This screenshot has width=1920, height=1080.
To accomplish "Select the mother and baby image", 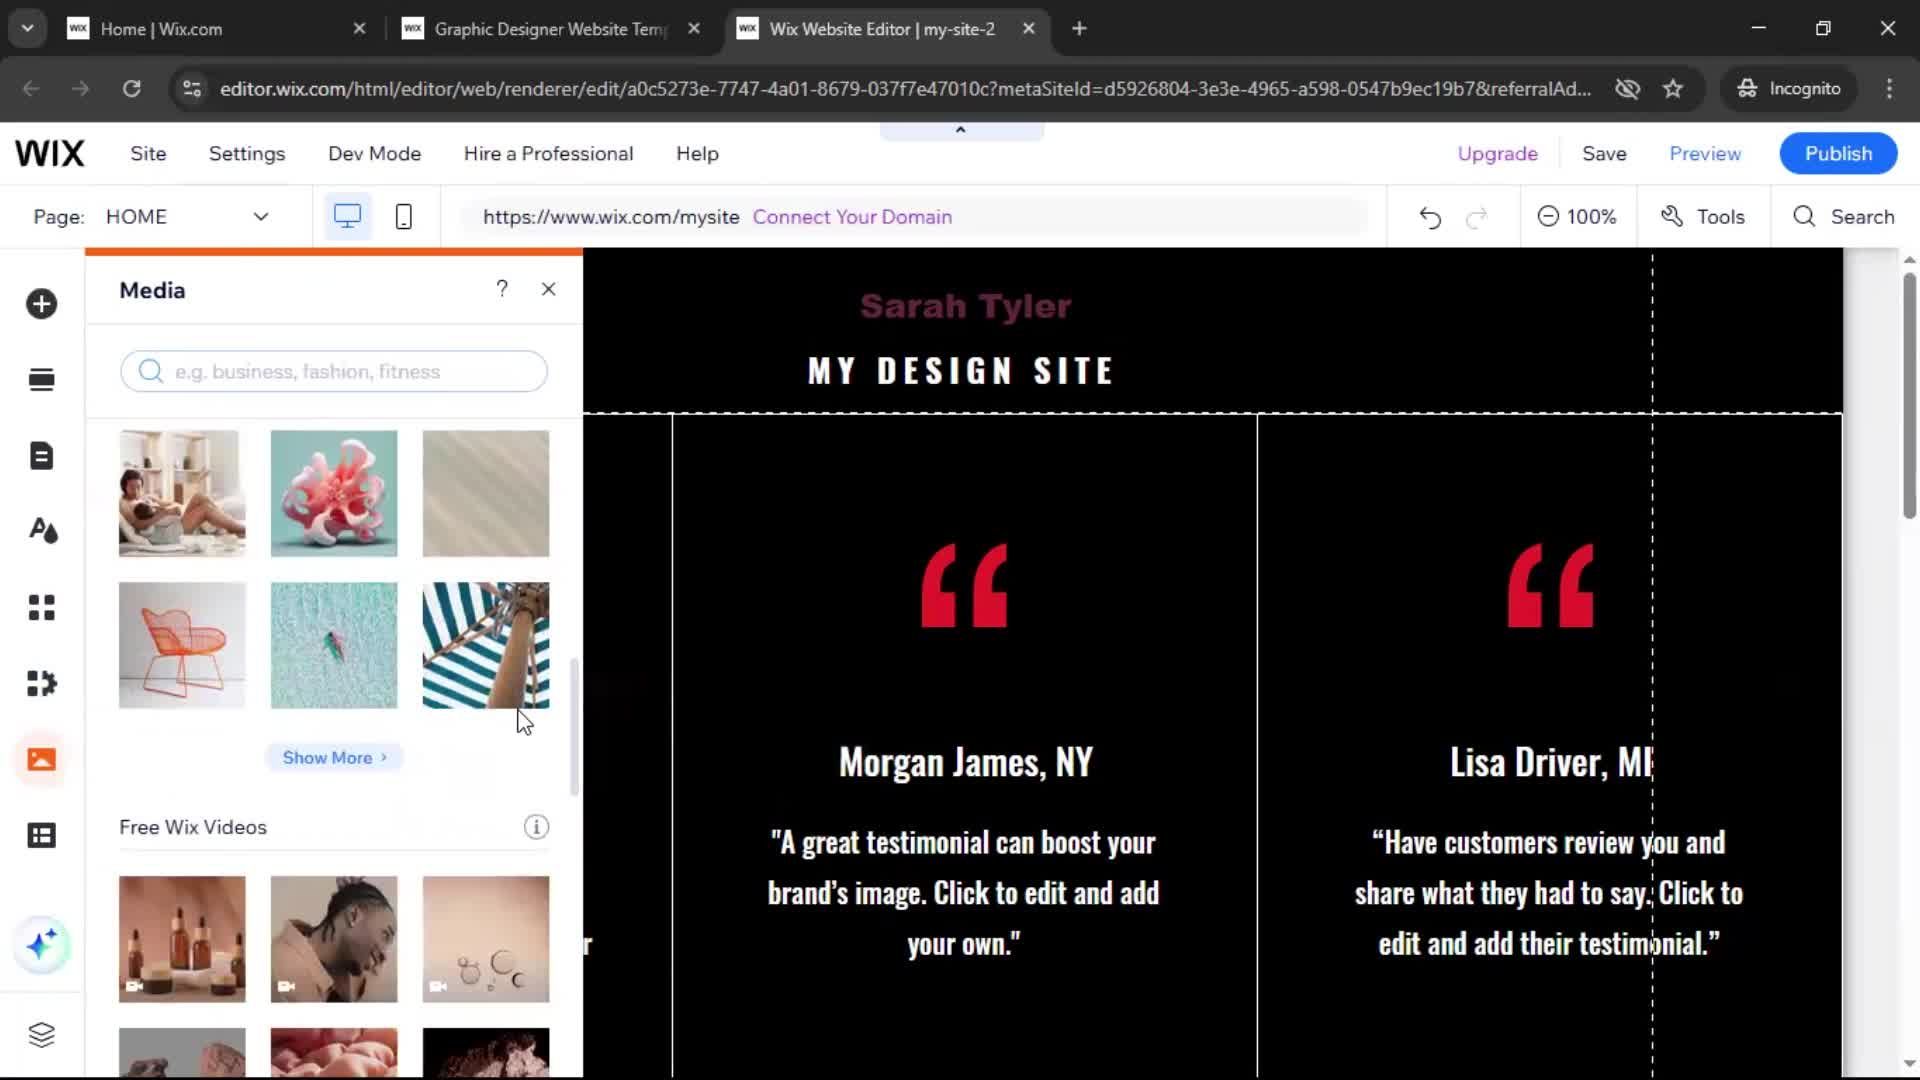I will [182, 494].
